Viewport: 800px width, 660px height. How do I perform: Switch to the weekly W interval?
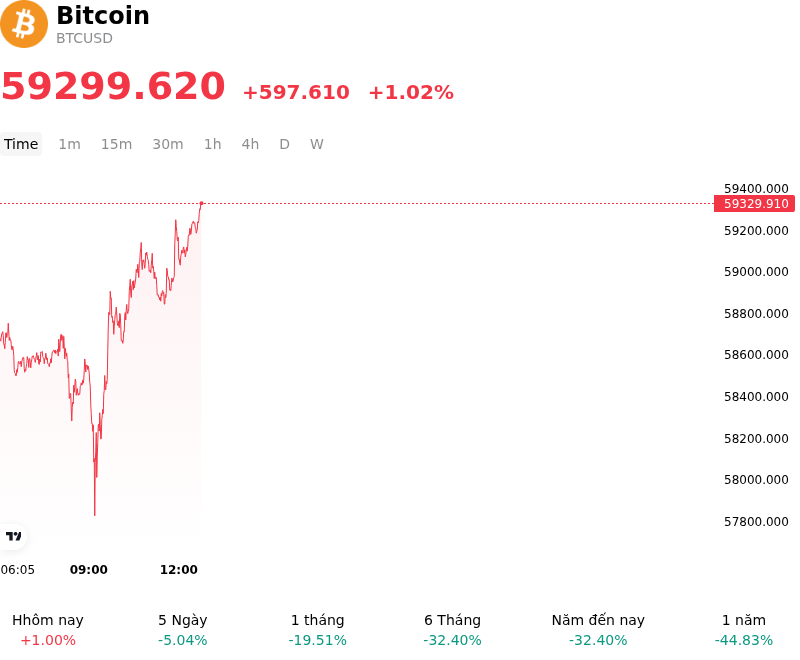(316, 144)
